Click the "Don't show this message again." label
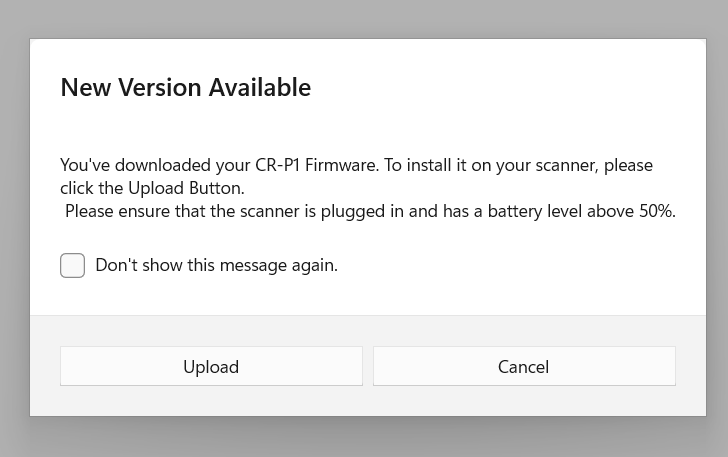This screenshot has width=728, height=457. (216, 266)
